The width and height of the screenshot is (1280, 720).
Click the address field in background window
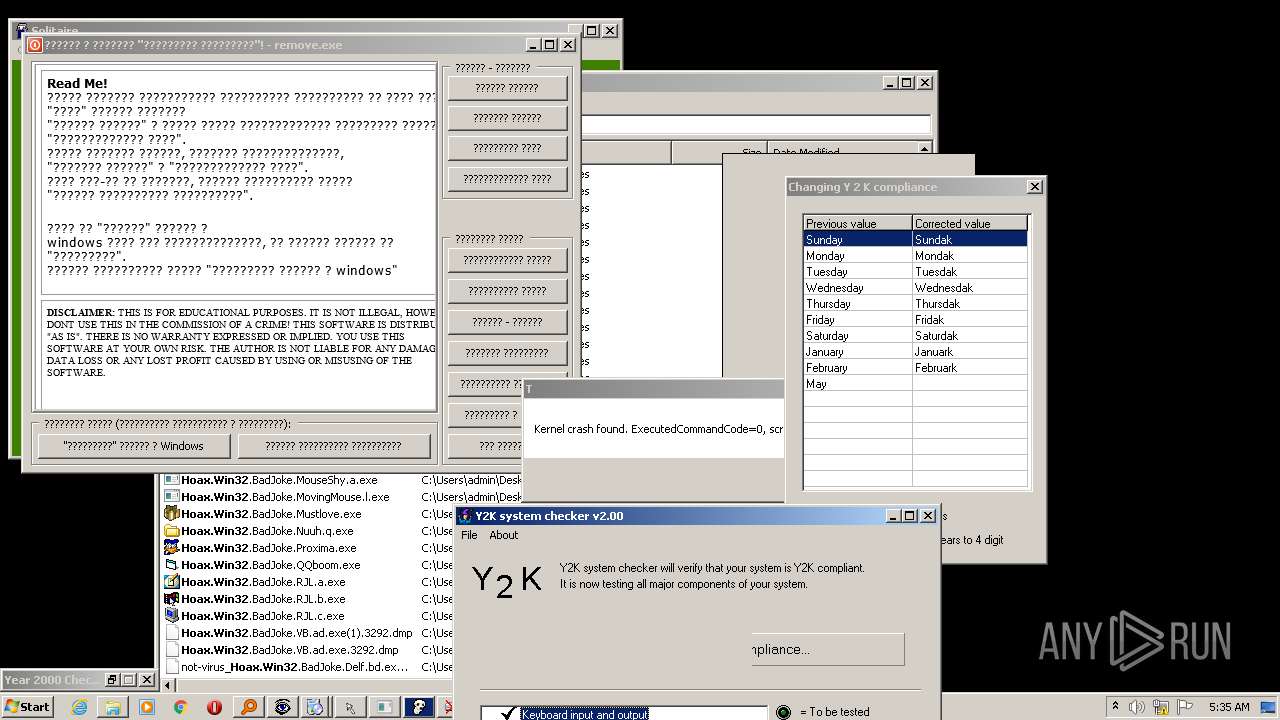755,125
